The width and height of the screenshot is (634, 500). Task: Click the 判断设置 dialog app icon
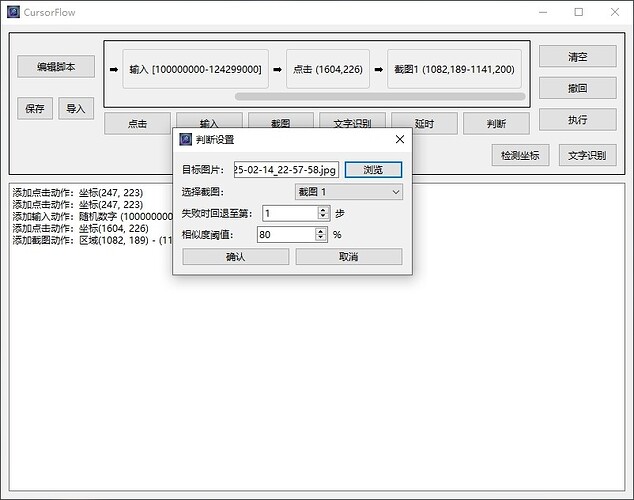click(x=186, y=139)
